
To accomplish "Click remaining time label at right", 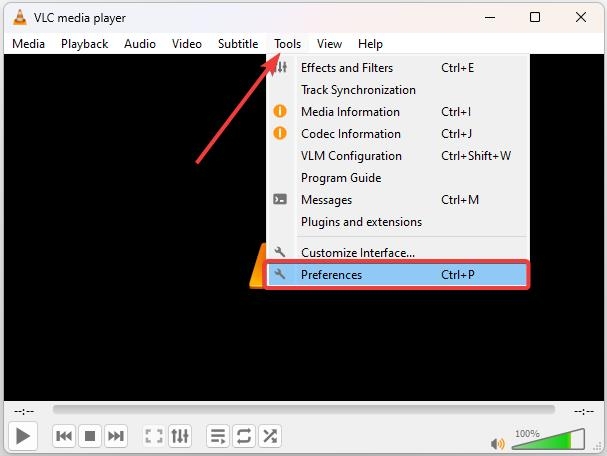I will (x=584, y=411).
